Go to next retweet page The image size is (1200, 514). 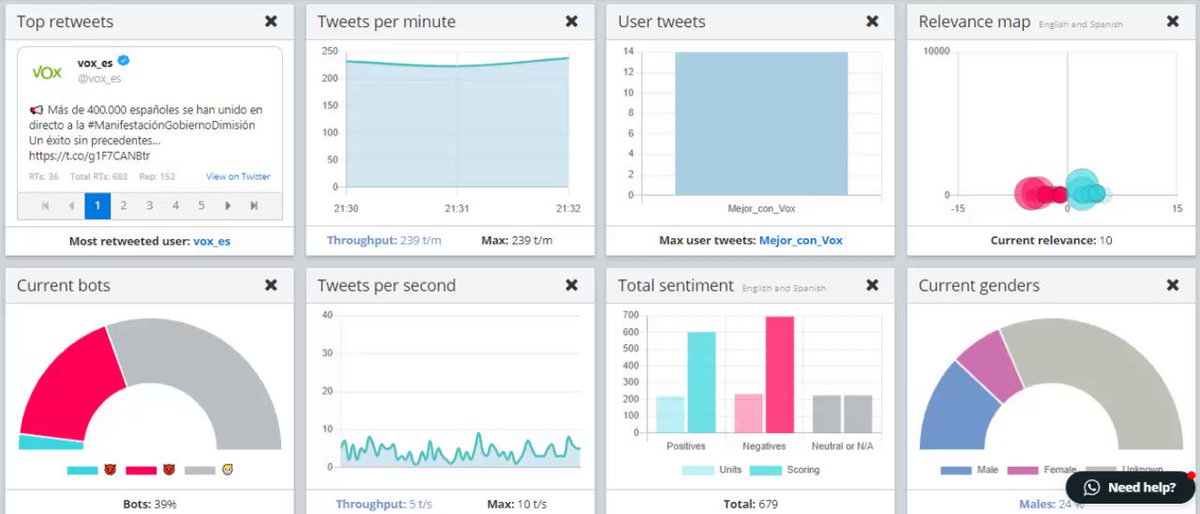coord(228,205)
